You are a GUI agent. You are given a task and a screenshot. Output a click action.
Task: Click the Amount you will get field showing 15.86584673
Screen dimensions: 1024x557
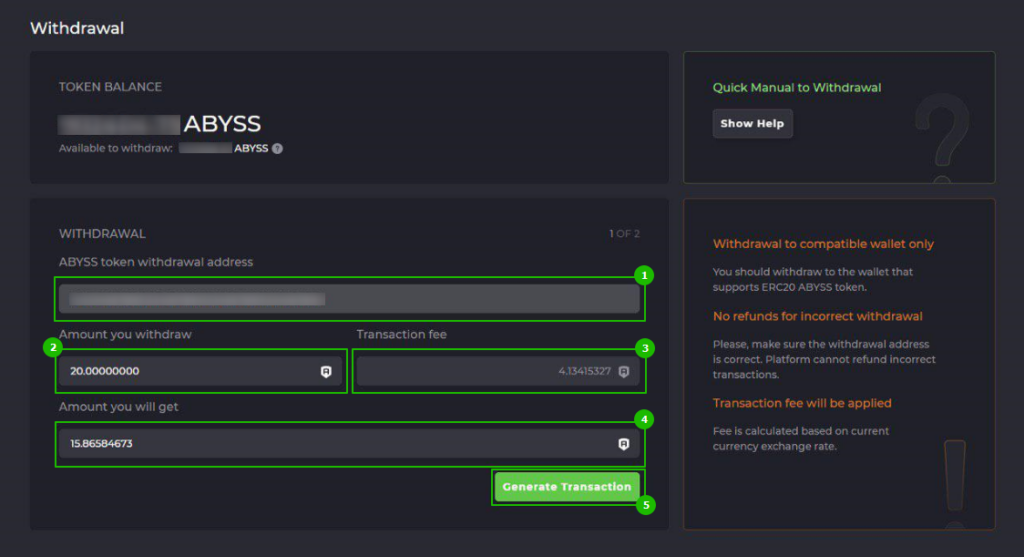click(349, 443)
